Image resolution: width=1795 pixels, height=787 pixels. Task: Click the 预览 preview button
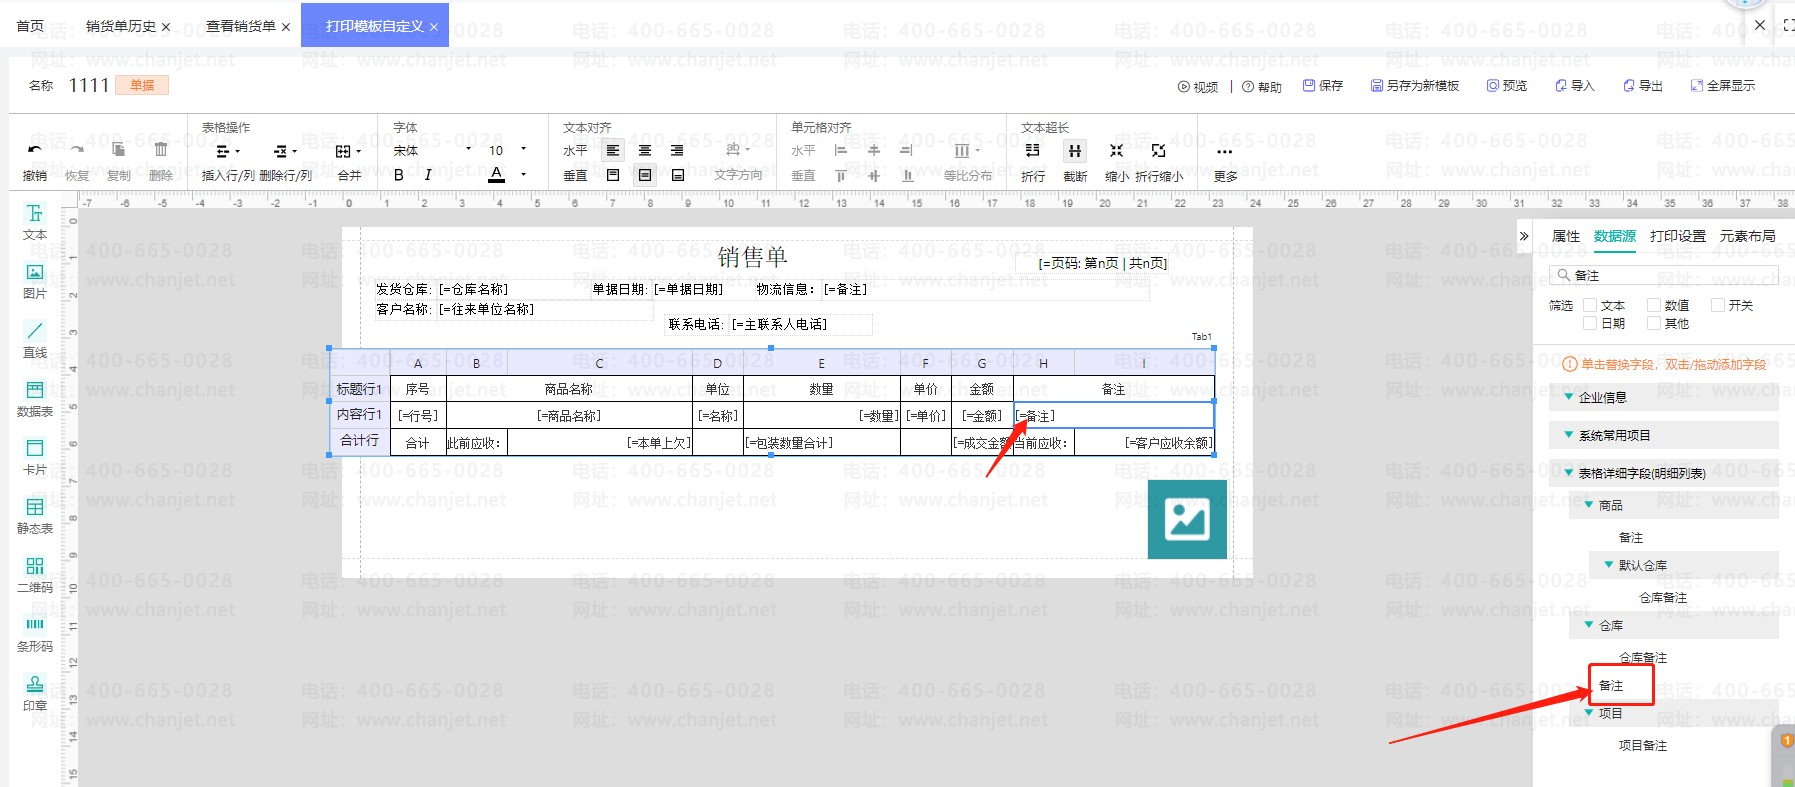pos(1507,86)
